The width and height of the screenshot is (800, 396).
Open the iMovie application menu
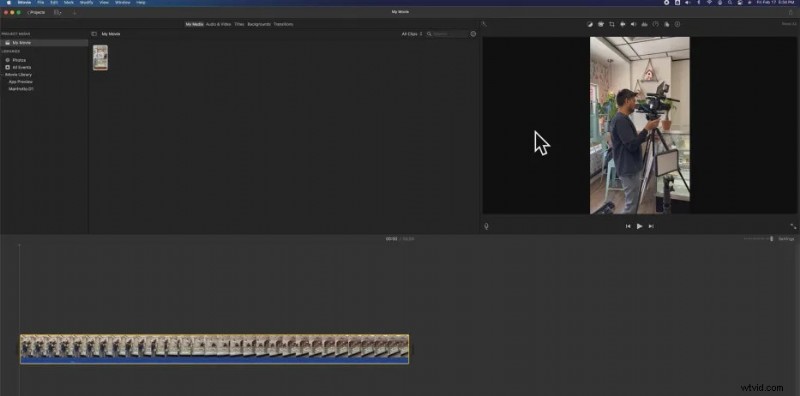(24, 3)
